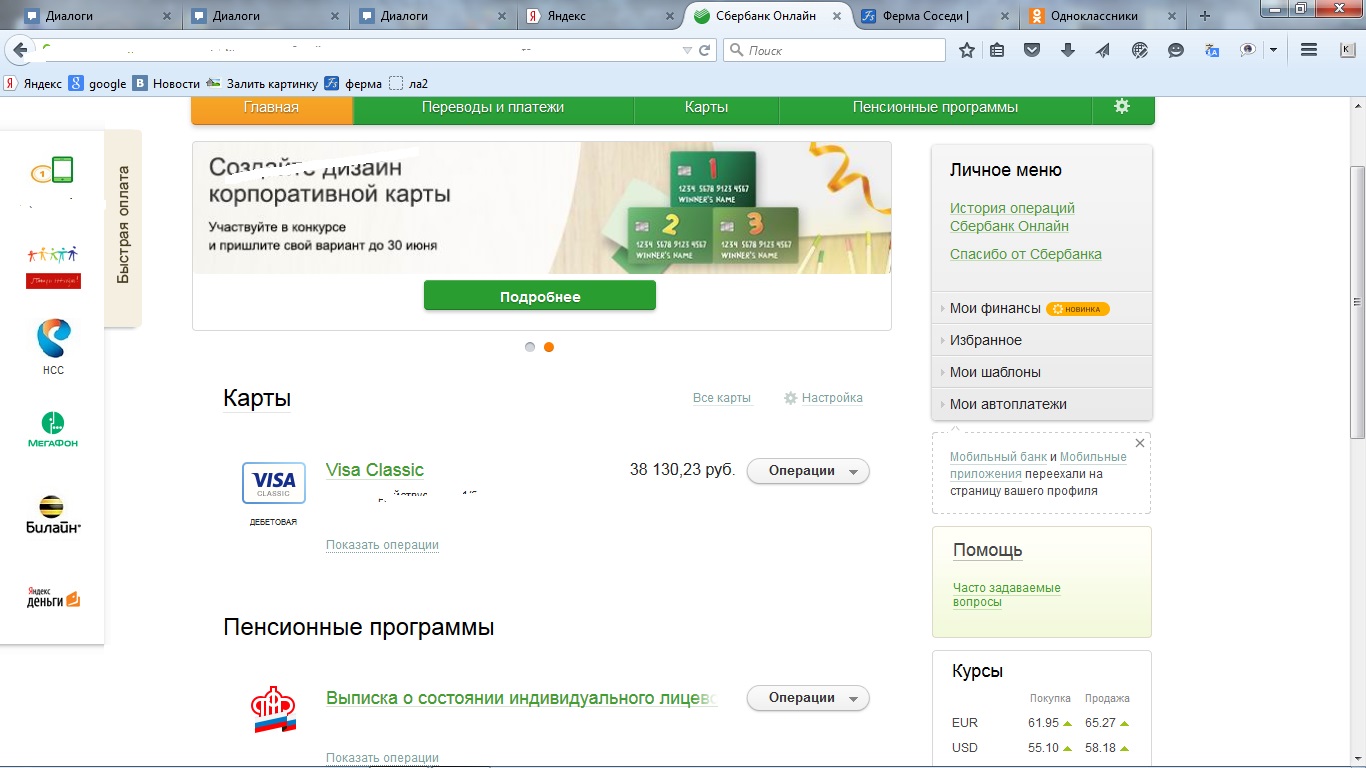Open the Yandex Dengi payment icon
The width and height of the screenshot is (1366, 768).
[53, 597]
